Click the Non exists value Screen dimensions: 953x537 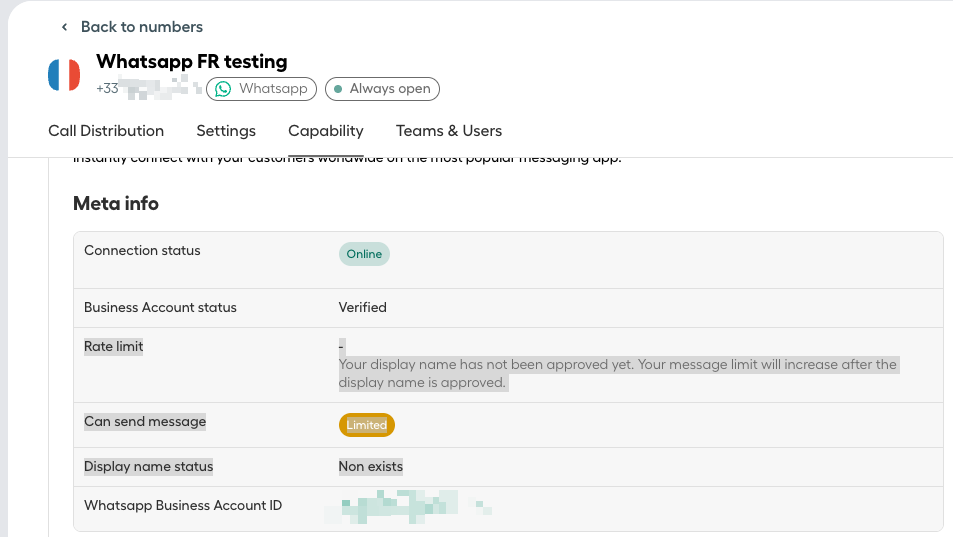pyautogui.click(x=371, y=467)
